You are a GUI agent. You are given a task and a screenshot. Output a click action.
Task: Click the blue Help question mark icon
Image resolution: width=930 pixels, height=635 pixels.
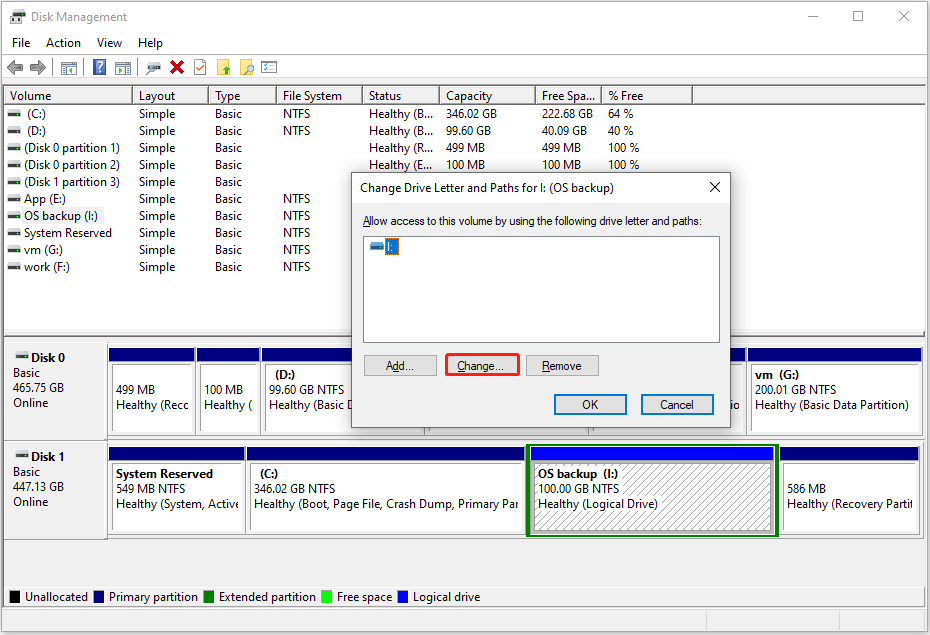tap(99, 68)
